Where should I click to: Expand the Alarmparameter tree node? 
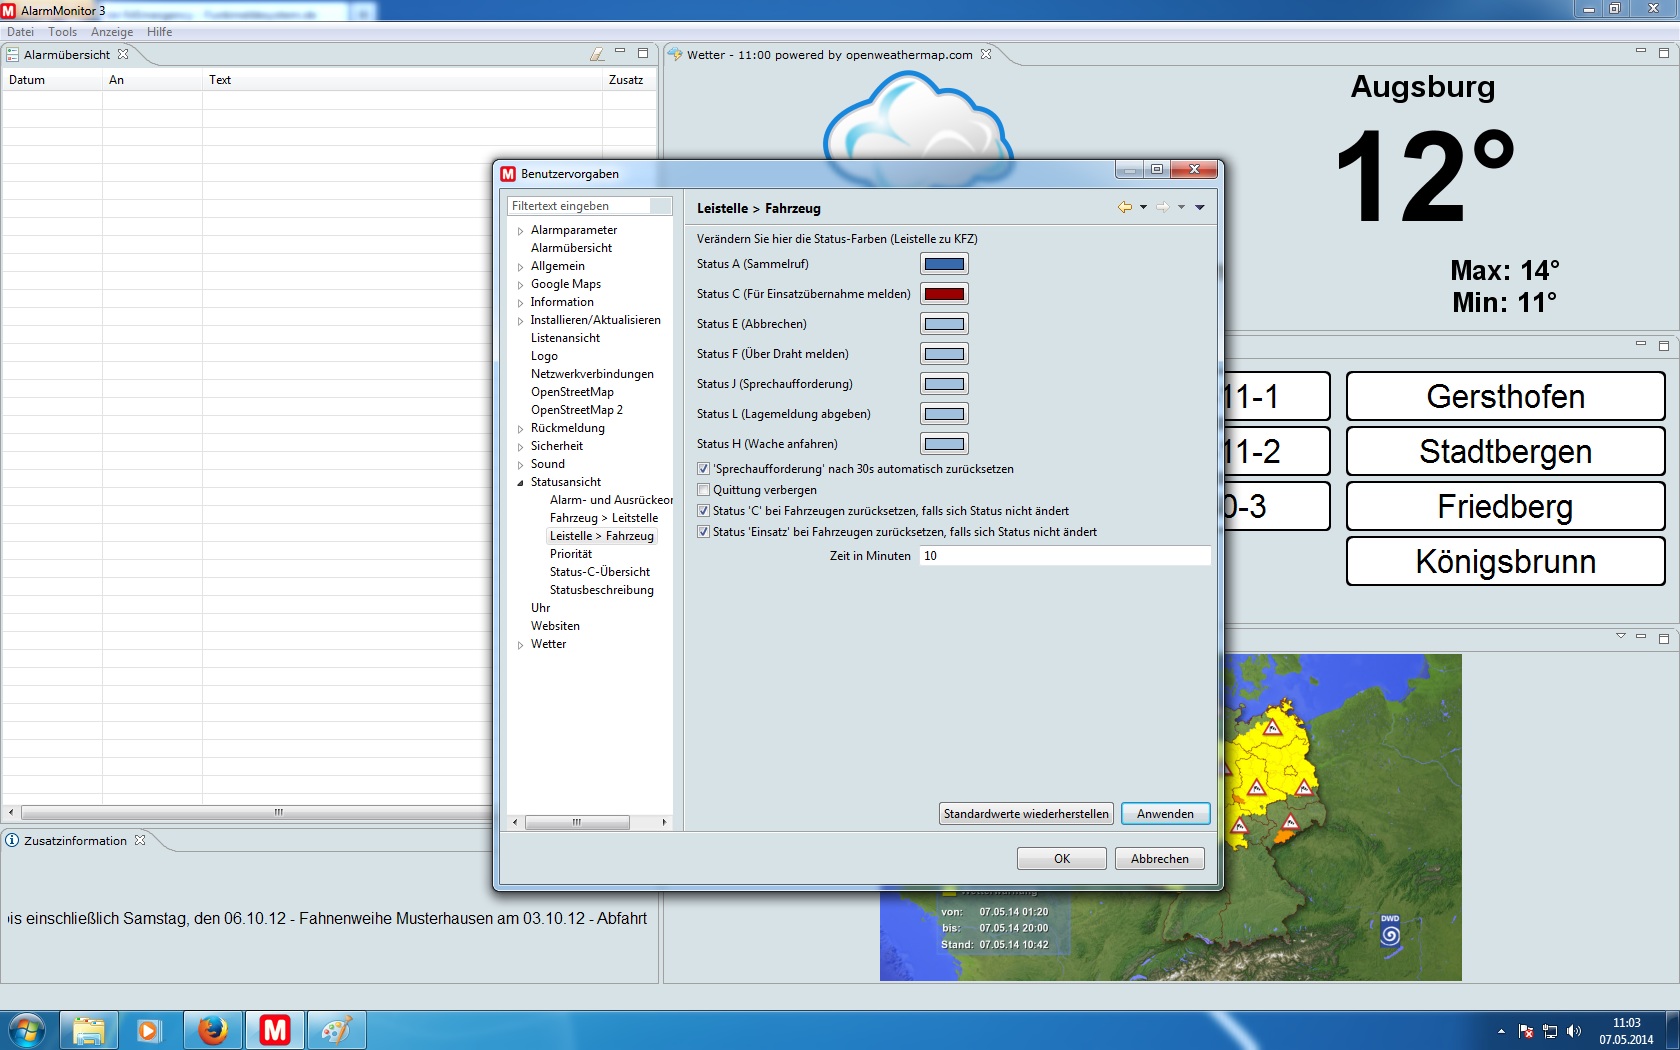(x=520, y=231)
